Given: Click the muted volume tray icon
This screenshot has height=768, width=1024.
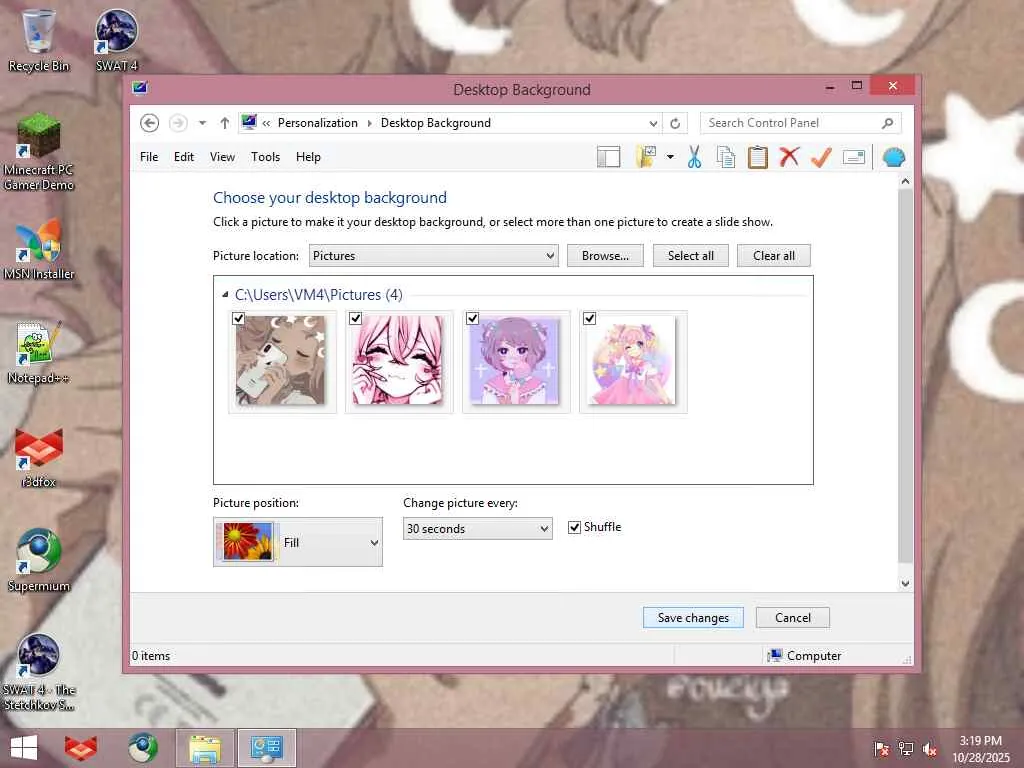Looking at the screenshot, I should pyautogui.click(x=929, y=748).
